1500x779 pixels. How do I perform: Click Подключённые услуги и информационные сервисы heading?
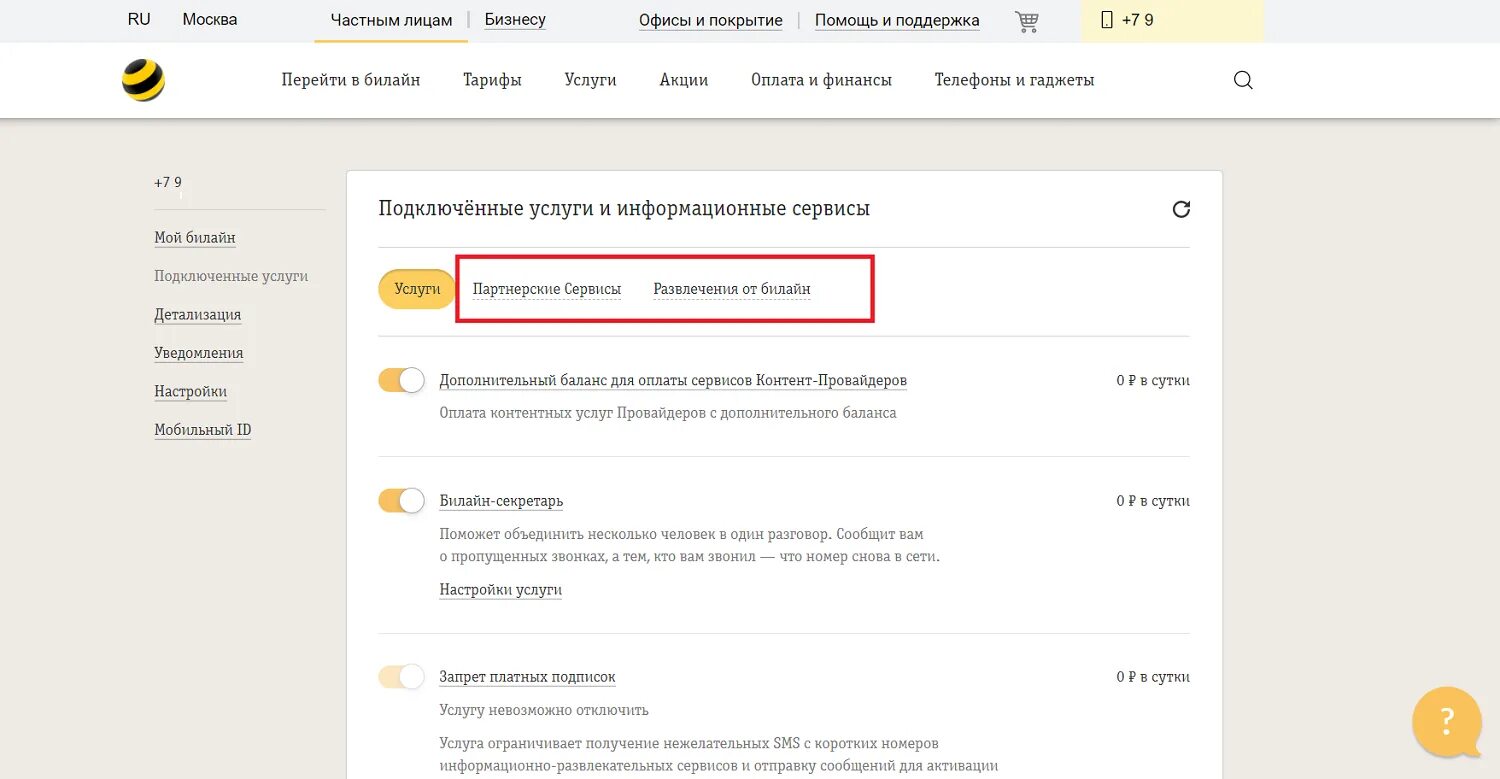pos(624,208)
